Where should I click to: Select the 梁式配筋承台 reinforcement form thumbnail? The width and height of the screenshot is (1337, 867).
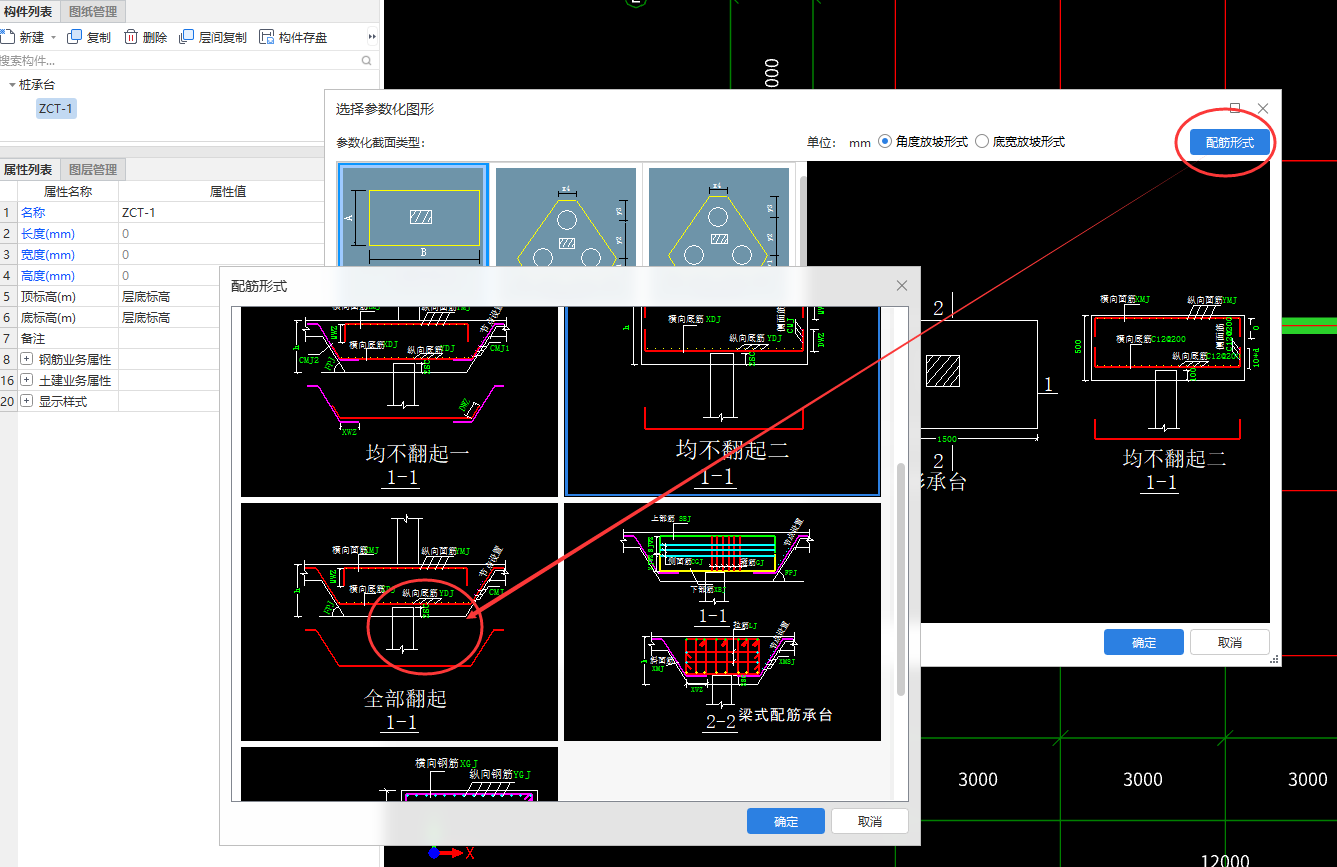point(723,622)
